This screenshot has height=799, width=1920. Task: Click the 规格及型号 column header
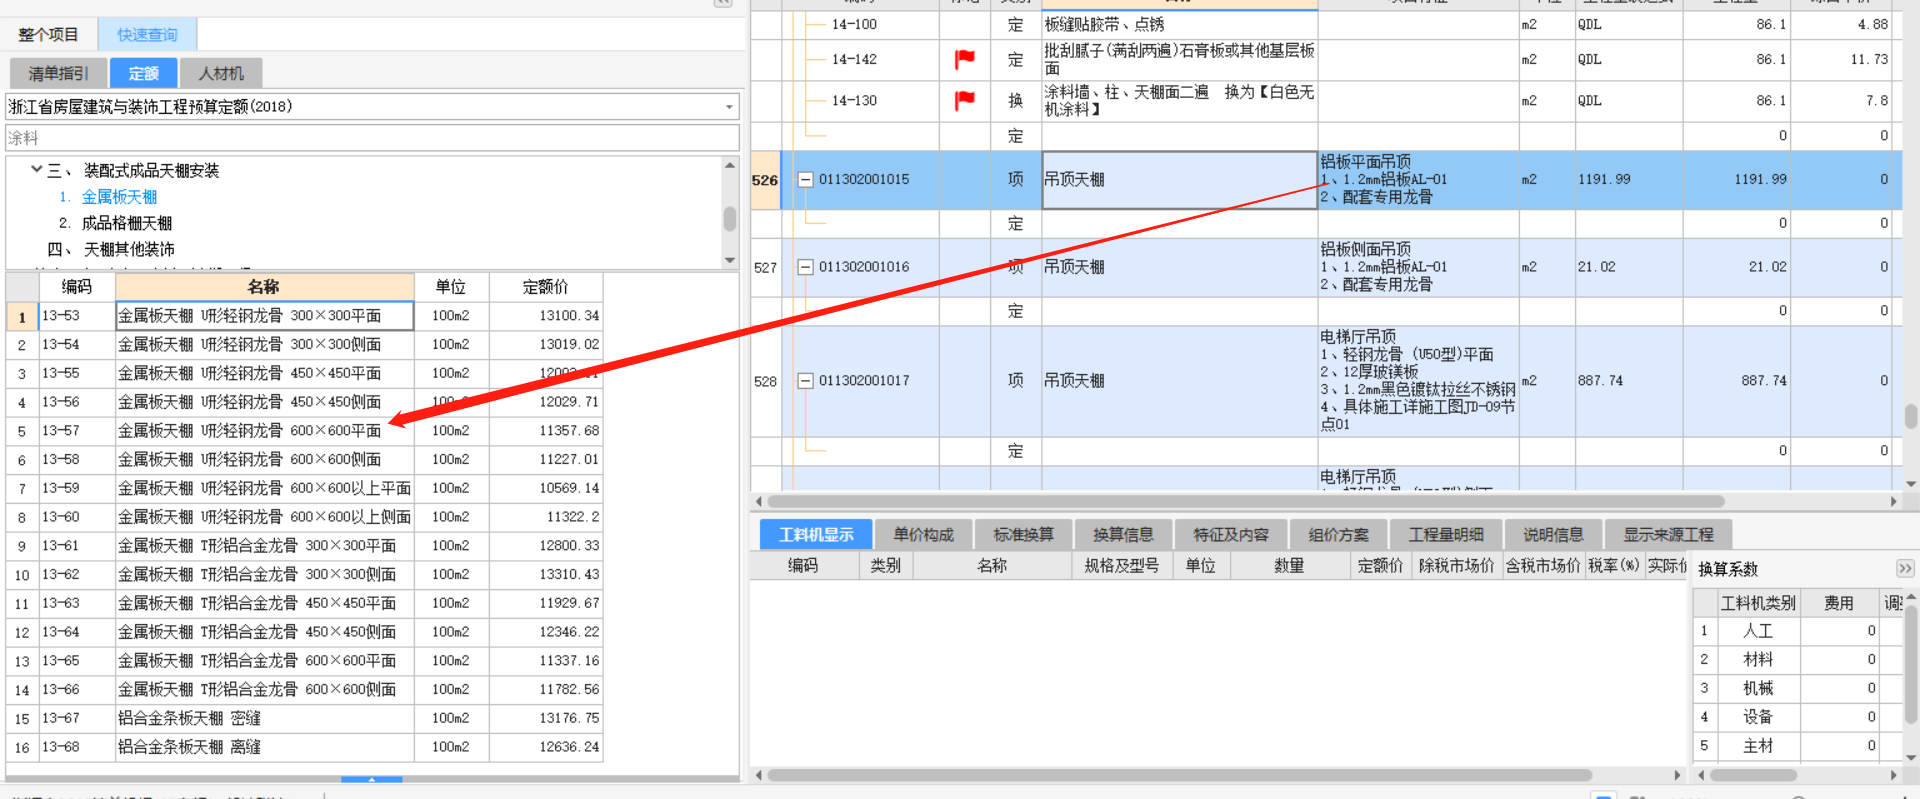pos(1121,566)
